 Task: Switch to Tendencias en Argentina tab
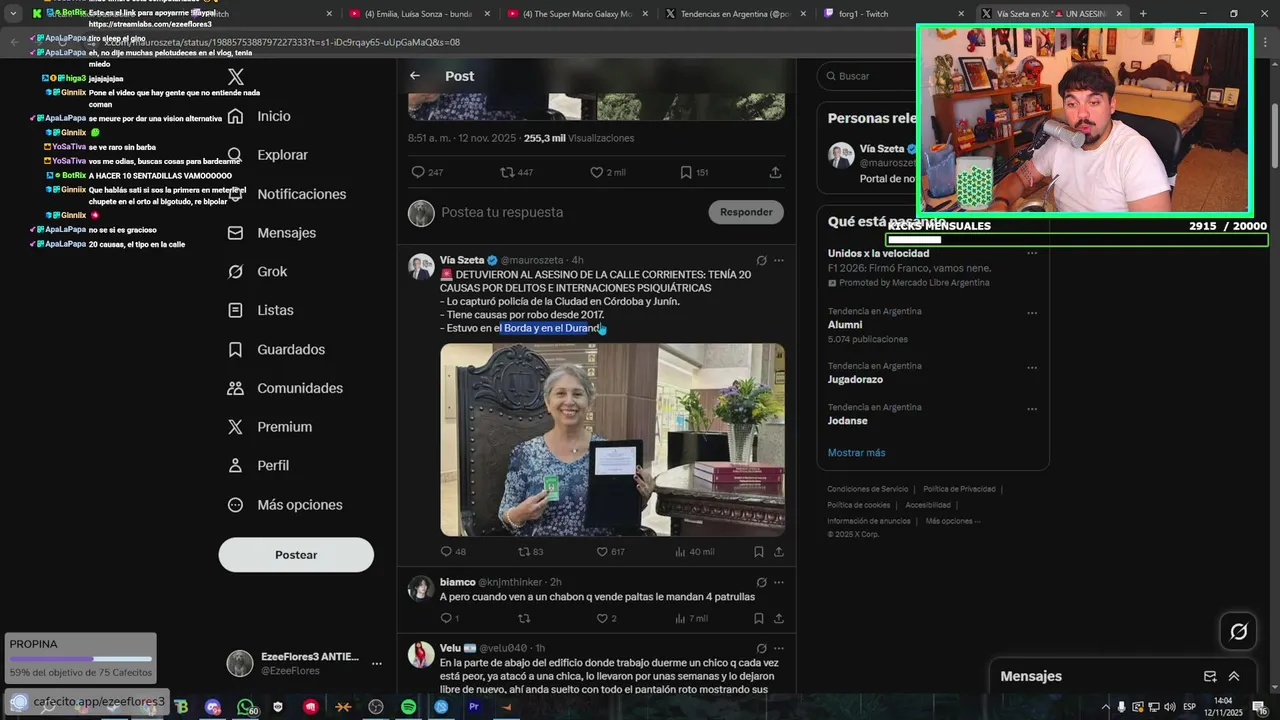pos(734,14)
